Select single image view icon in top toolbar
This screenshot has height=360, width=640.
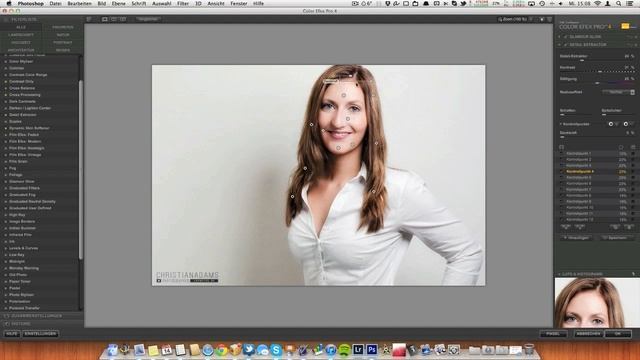[x=105, y=19]
